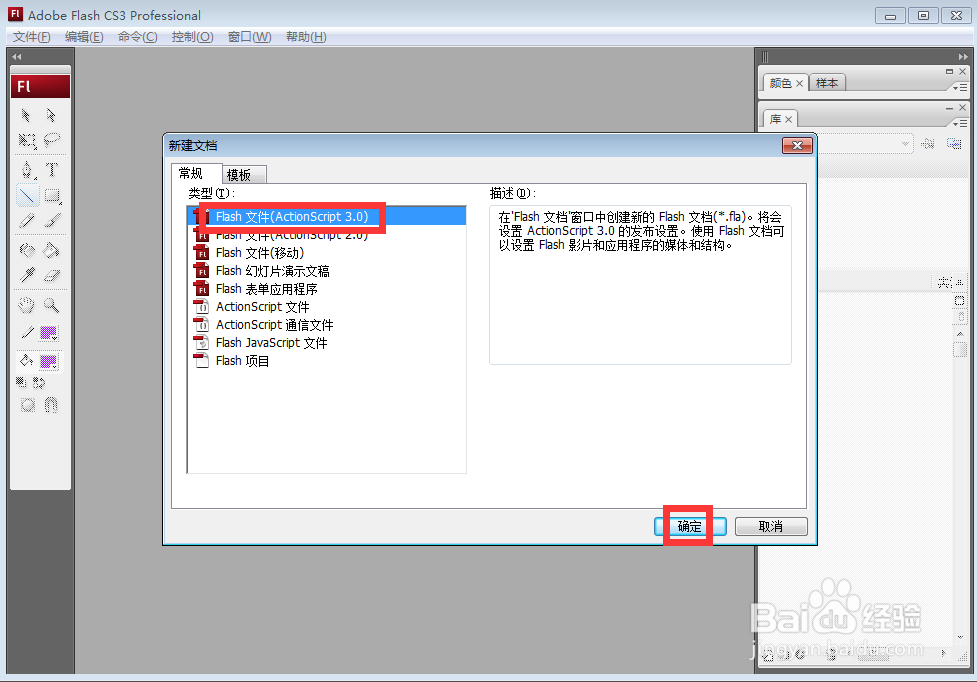
Task: Select Flash 表单应用程序
Action: [326, 289]
